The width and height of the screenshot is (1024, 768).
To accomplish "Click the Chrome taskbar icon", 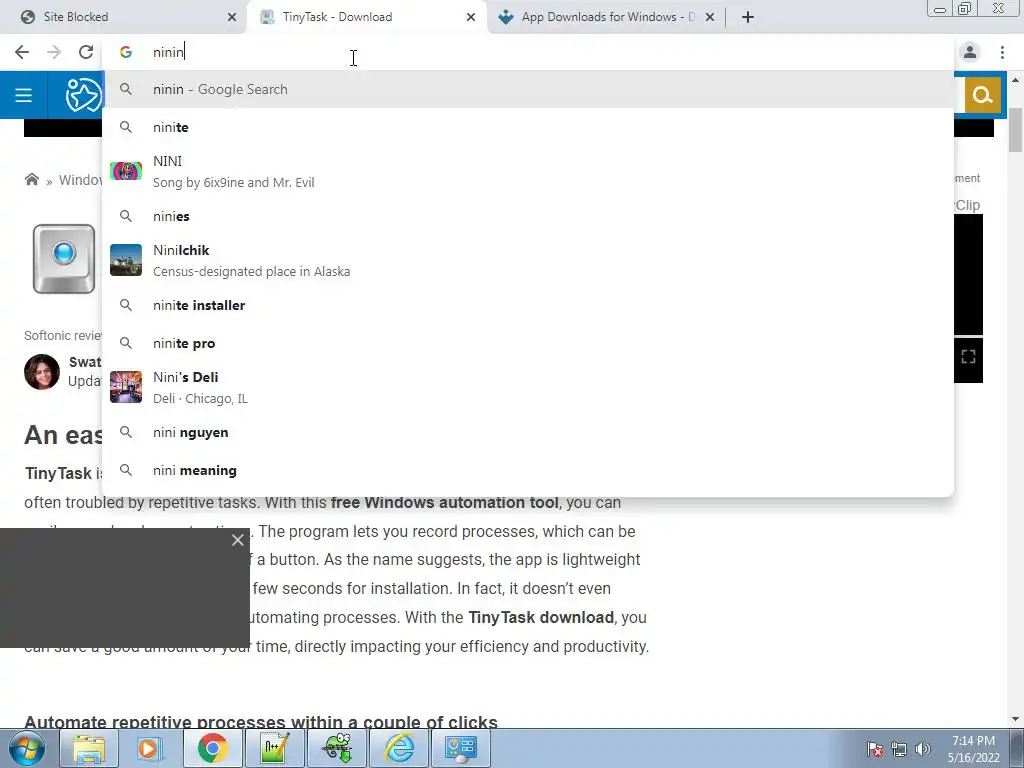I will click(x=212, y=748).
